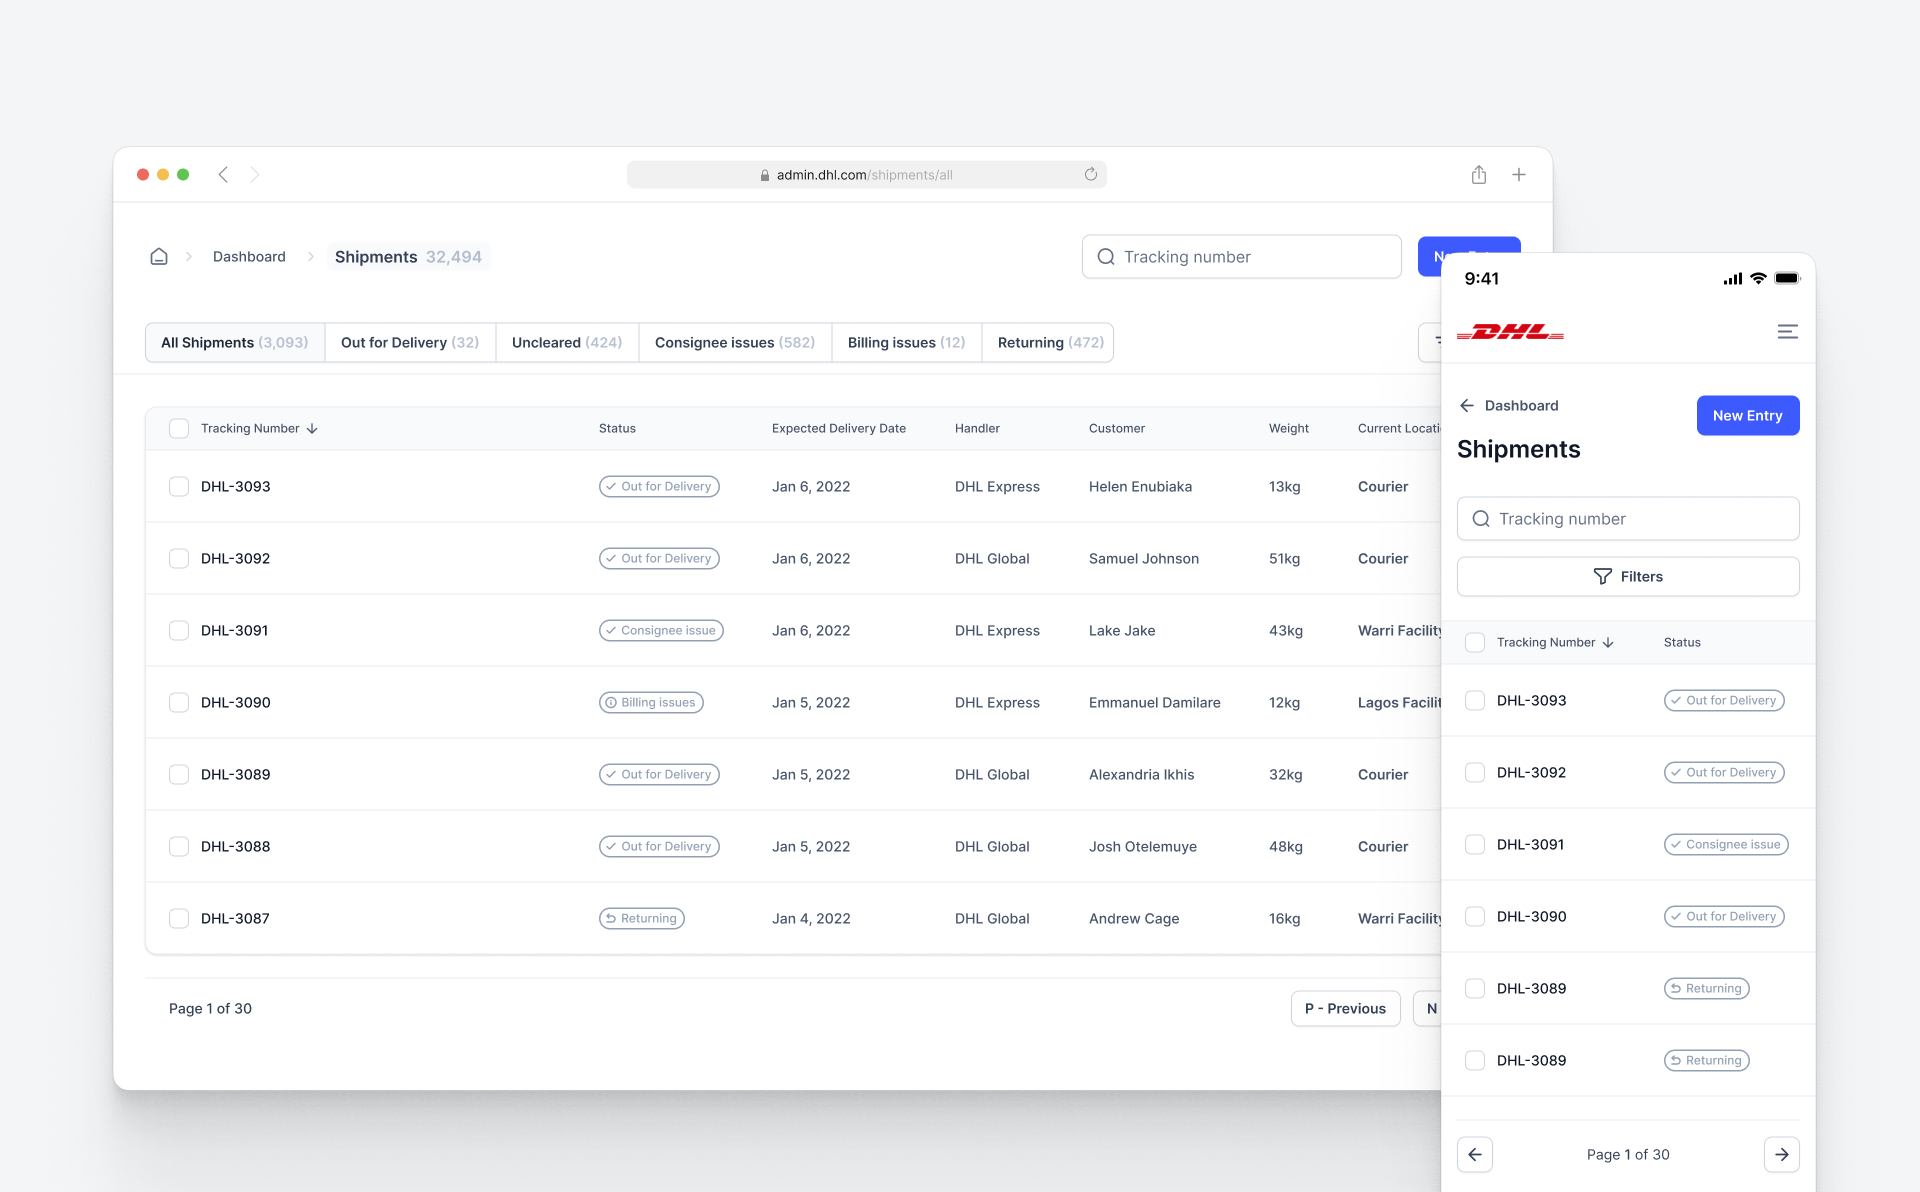Open the hamburger menu on the mobile screen
The width and height of the screenshot is (1920, 1192).
pyautogui.click(x=1787, y=332)
